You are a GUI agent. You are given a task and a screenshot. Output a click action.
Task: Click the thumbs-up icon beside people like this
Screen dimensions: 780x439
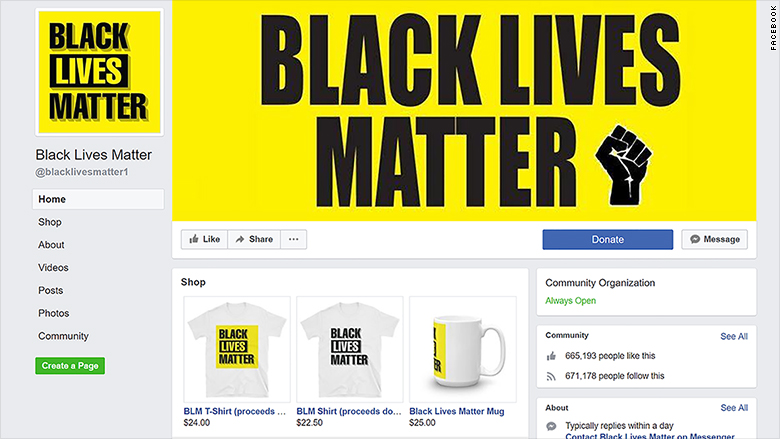551,356
